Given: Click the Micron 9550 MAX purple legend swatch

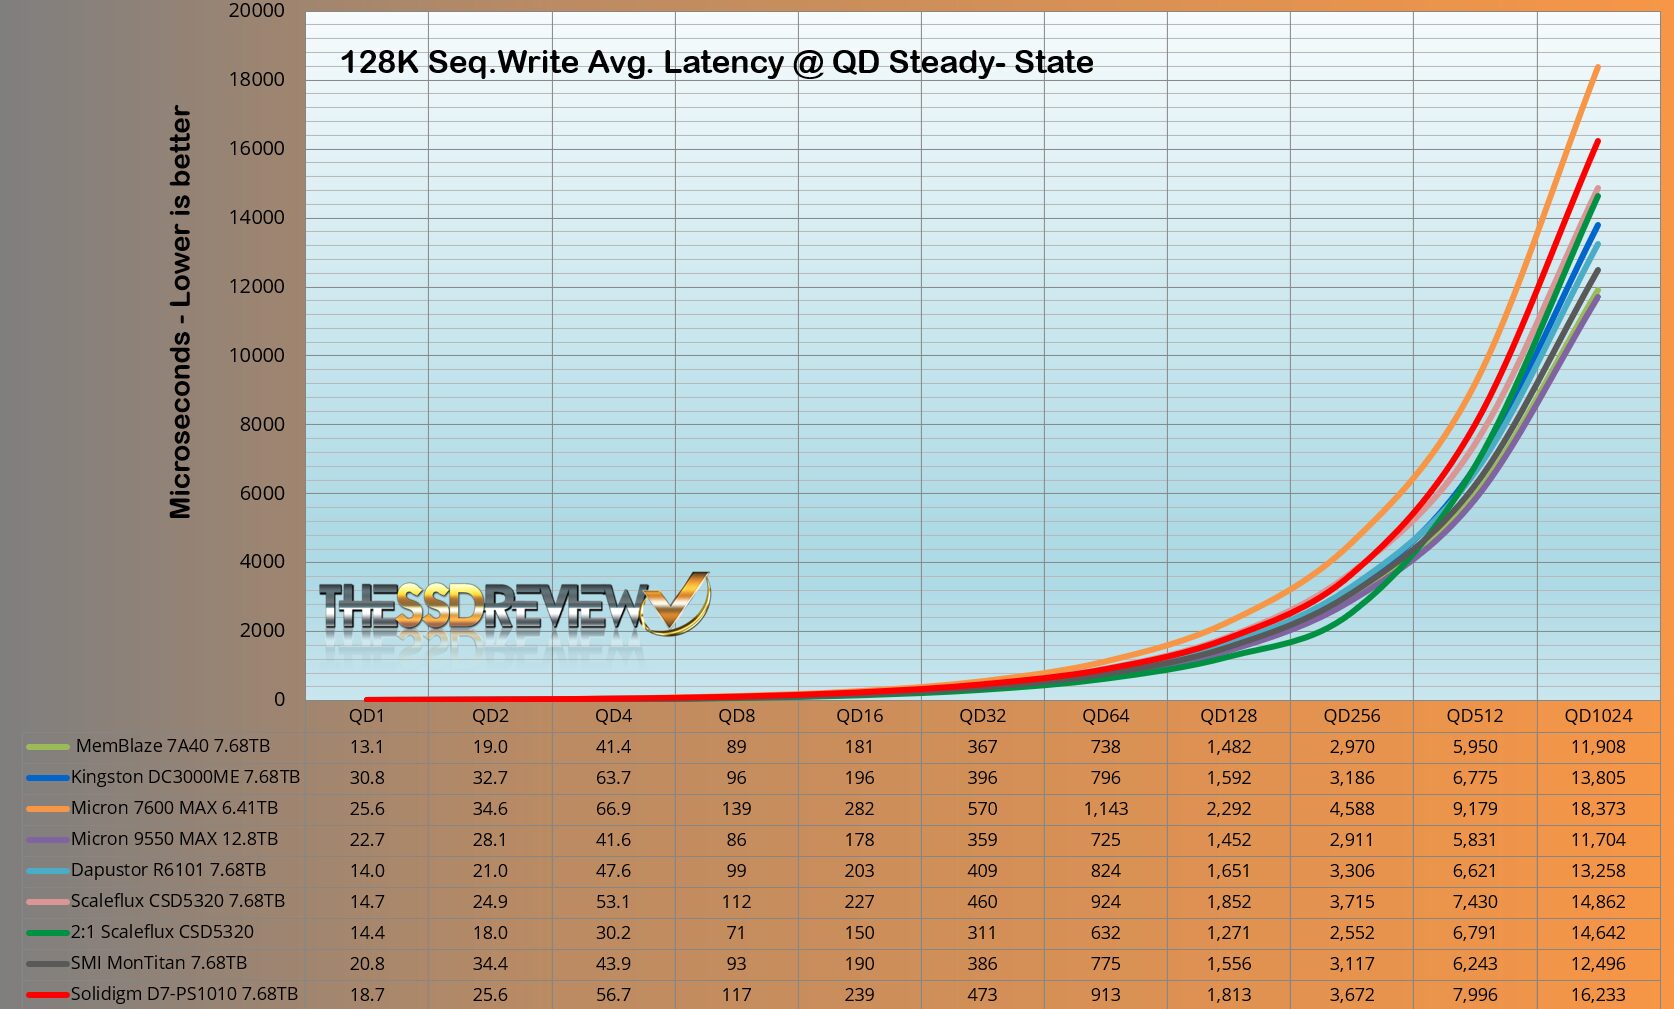Looking at the screenshot, I should 48,840.
